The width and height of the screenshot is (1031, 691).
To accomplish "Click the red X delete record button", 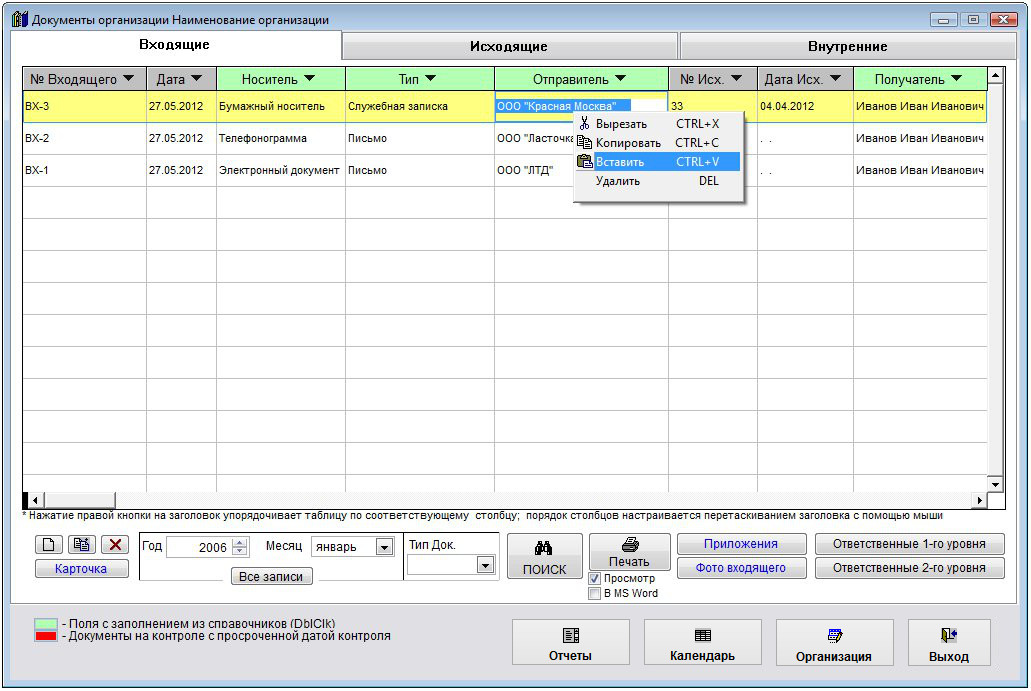I will point(116,545).
